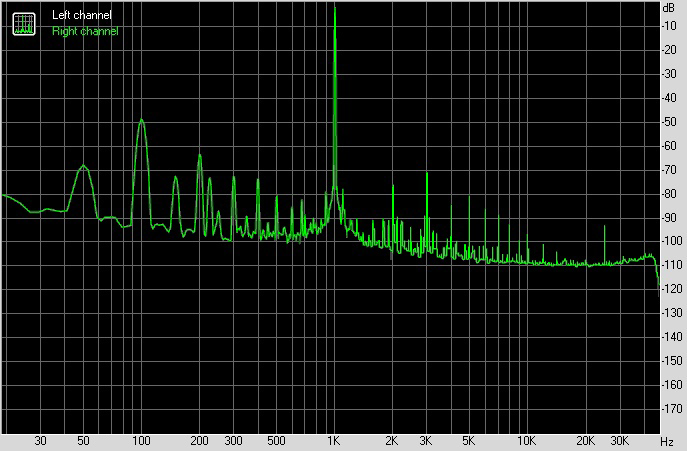687x451 pixels.
Task: Click the dB unit label
Action: pos(669,8)
